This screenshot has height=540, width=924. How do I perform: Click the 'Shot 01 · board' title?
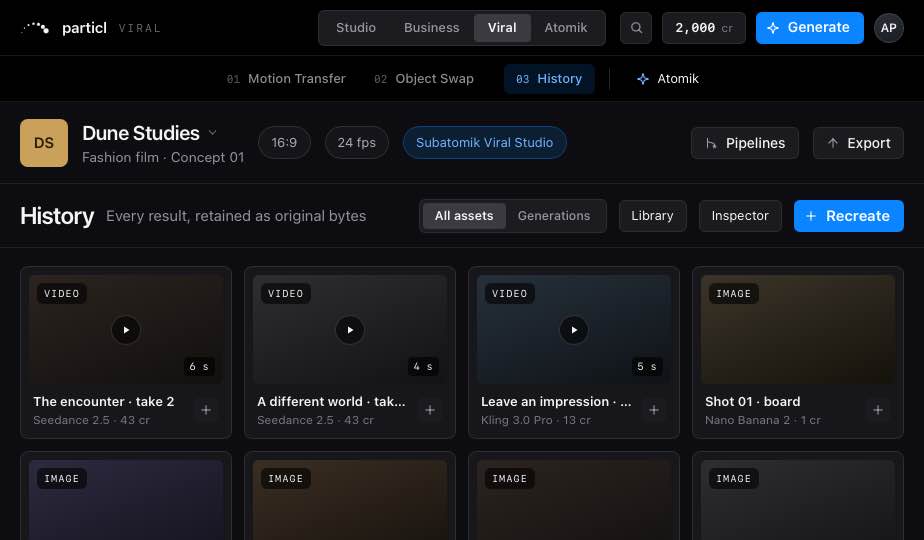[753, 401]
